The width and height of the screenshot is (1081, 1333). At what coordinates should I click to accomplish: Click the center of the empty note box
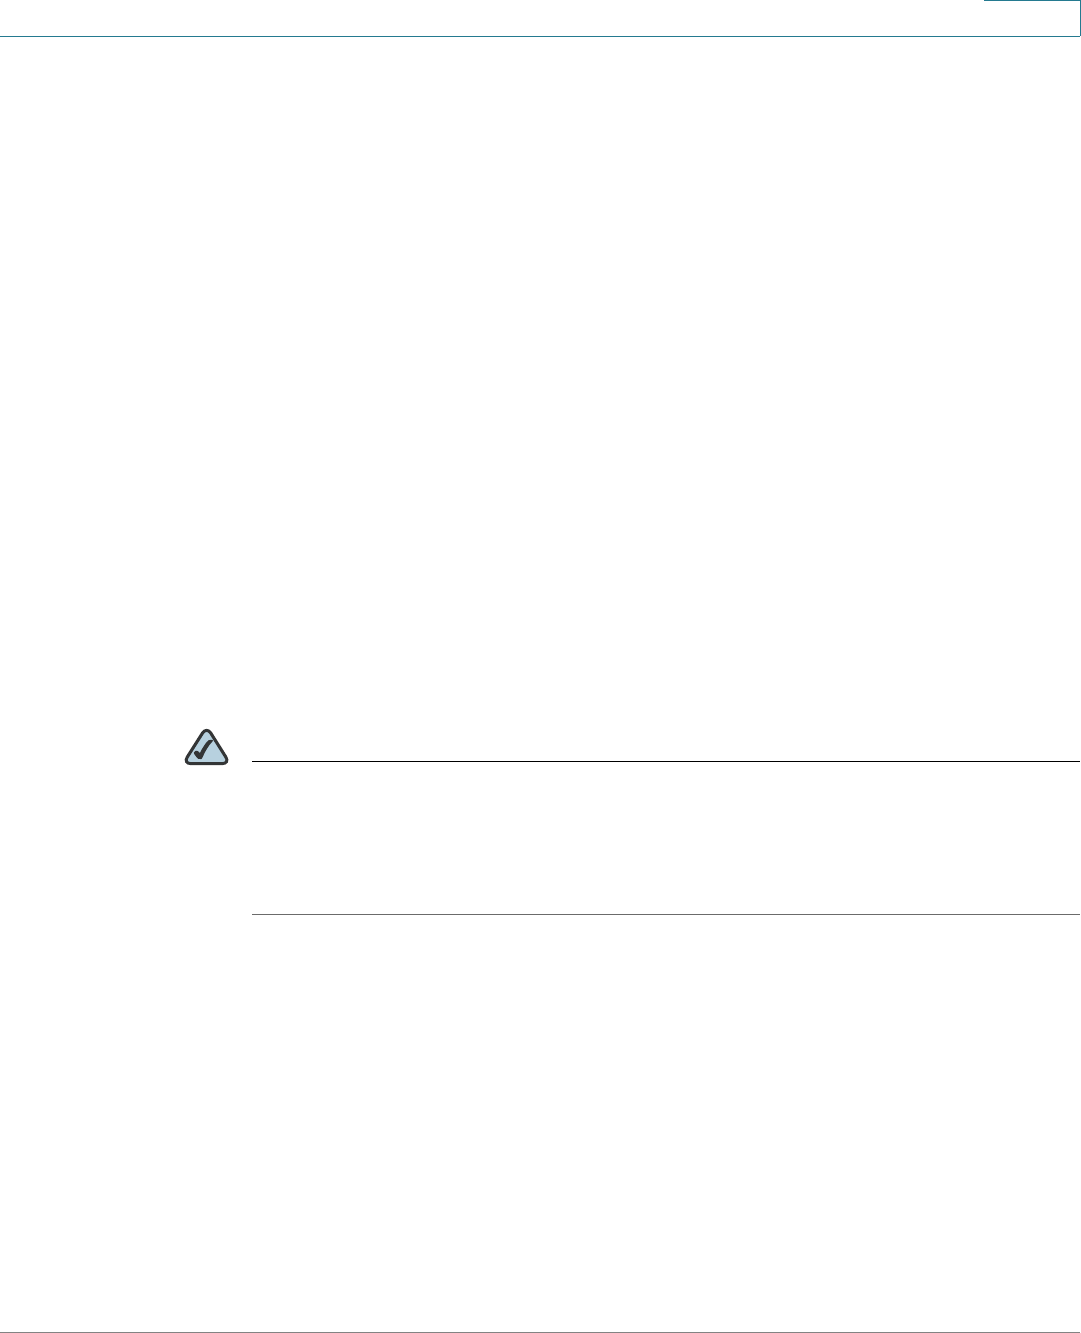(x=665, y=838)
